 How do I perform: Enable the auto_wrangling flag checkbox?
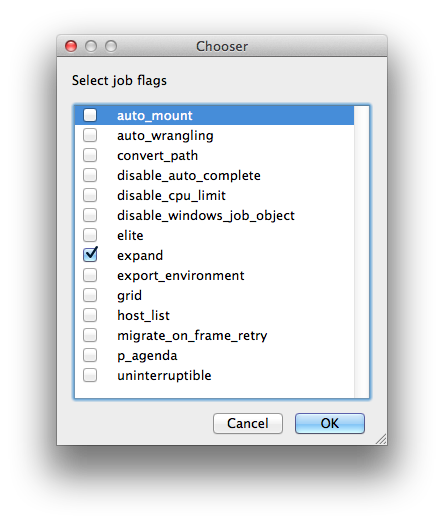coord(90,135)
